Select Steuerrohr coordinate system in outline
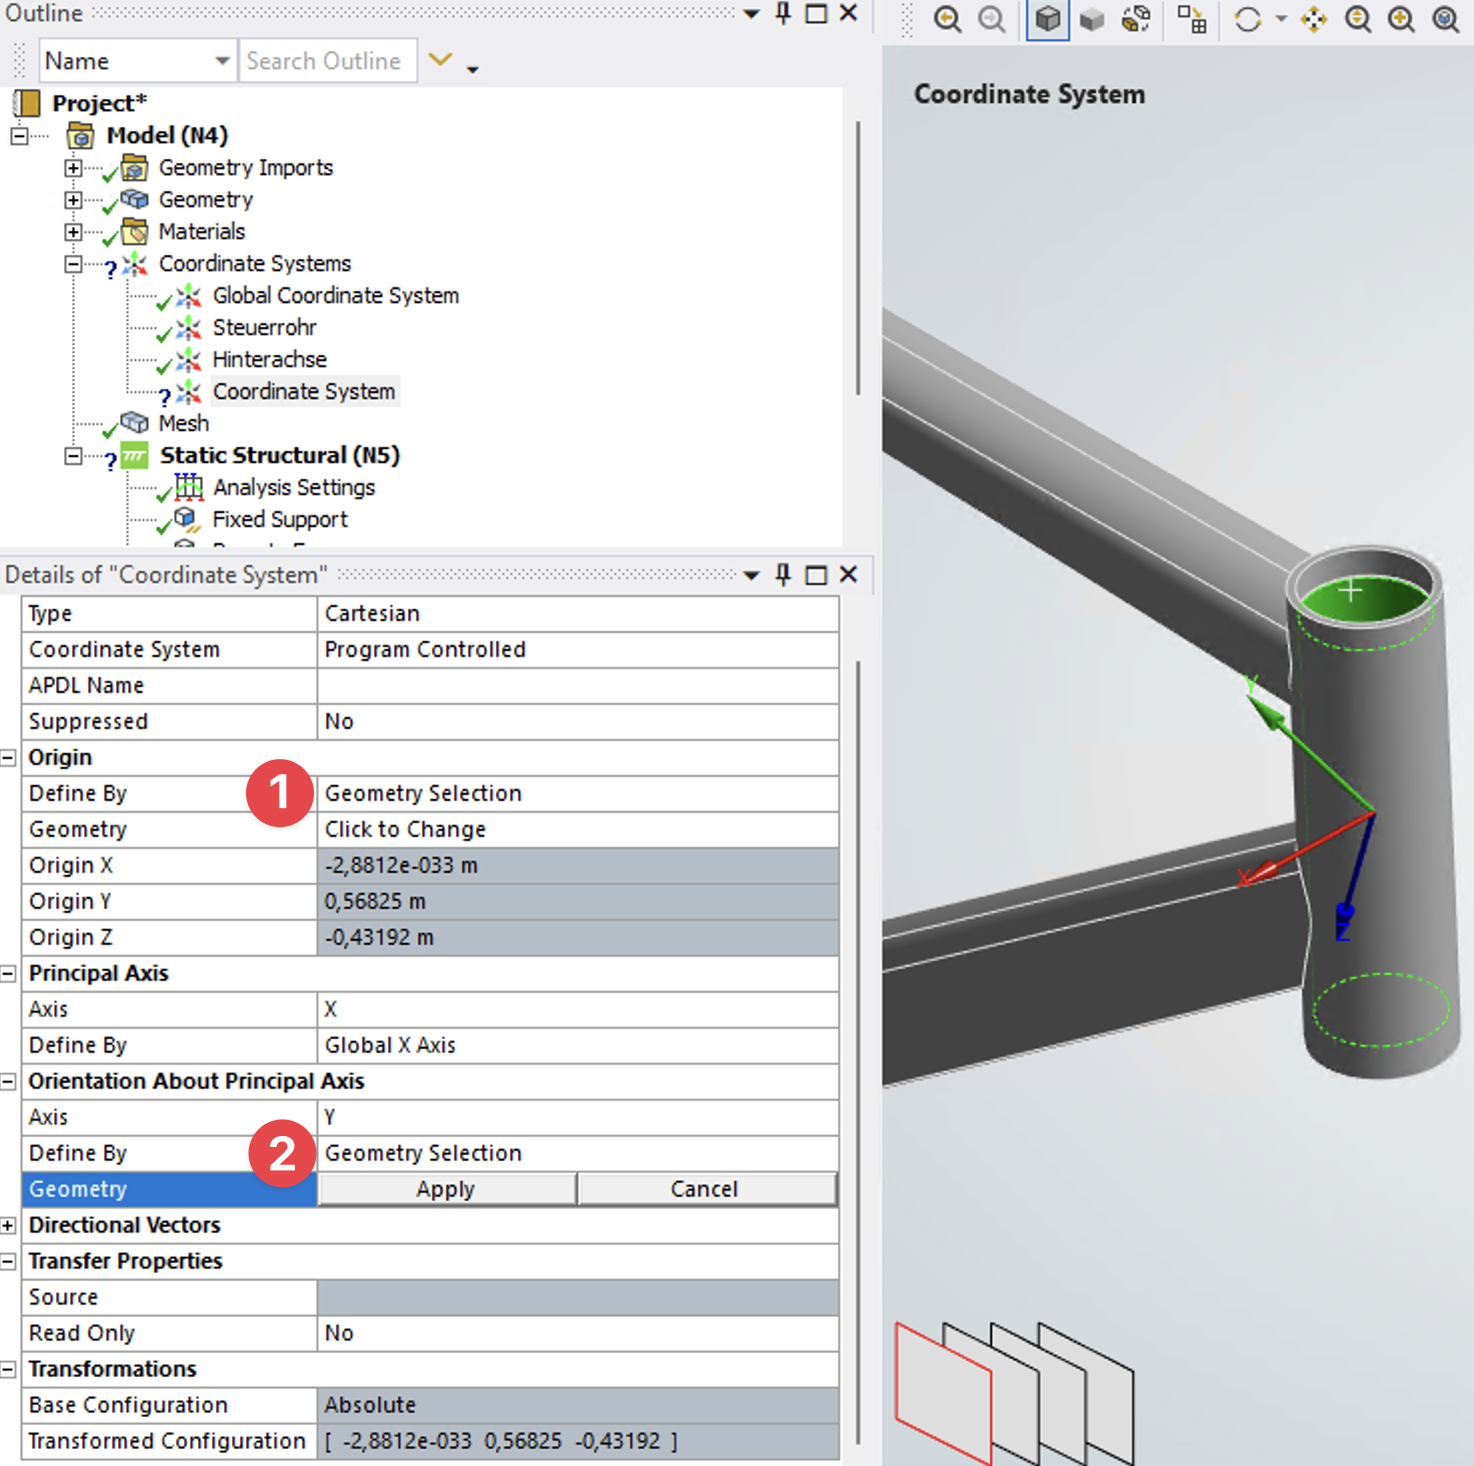The width and height of the screenshot is (1474, 1466). [264, 328]
